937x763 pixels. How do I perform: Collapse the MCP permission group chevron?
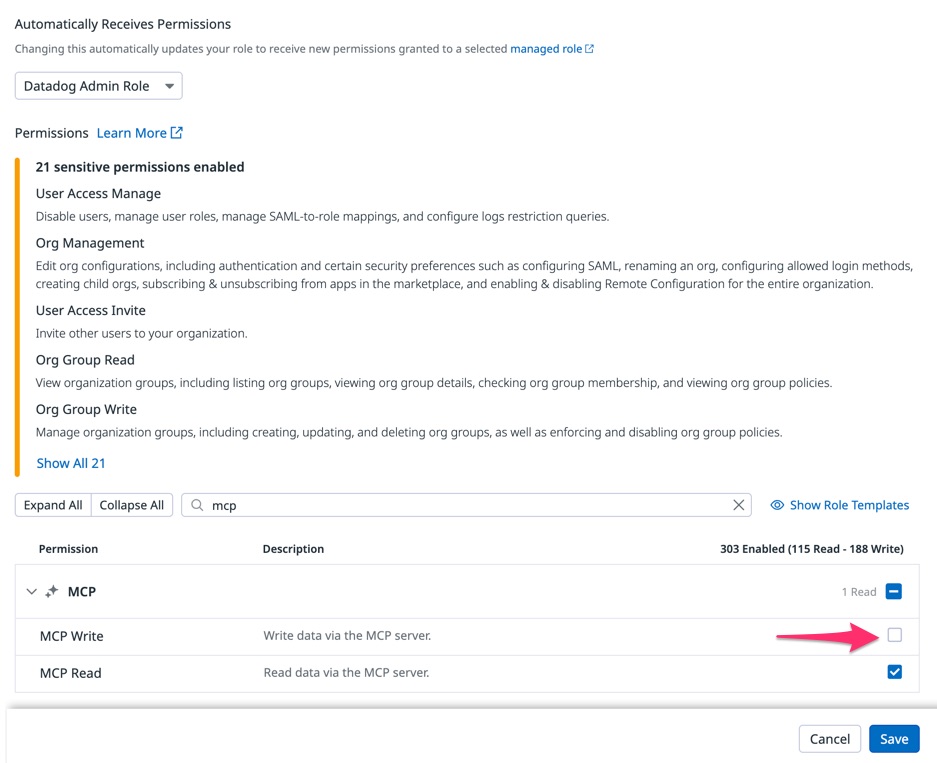point(31,591)
